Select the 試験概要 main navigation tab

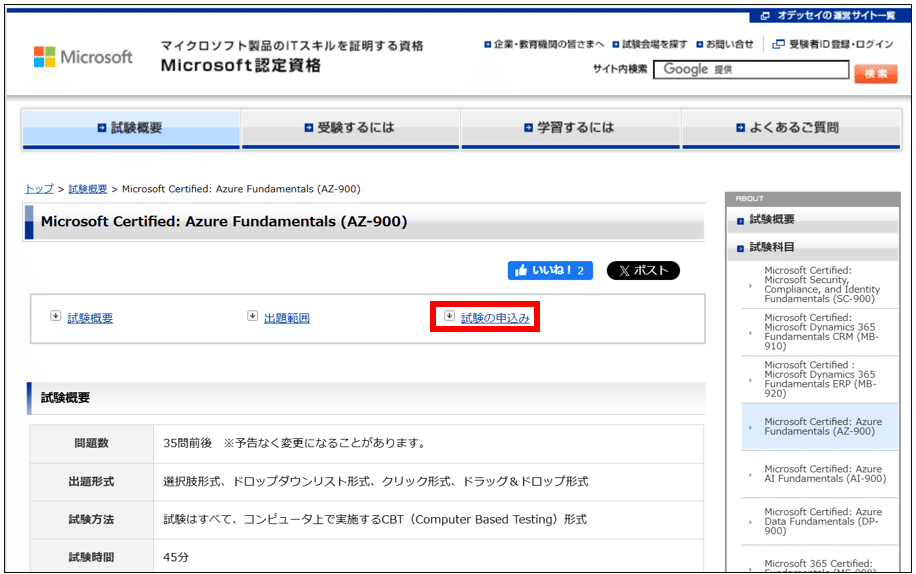click(131, 128)
